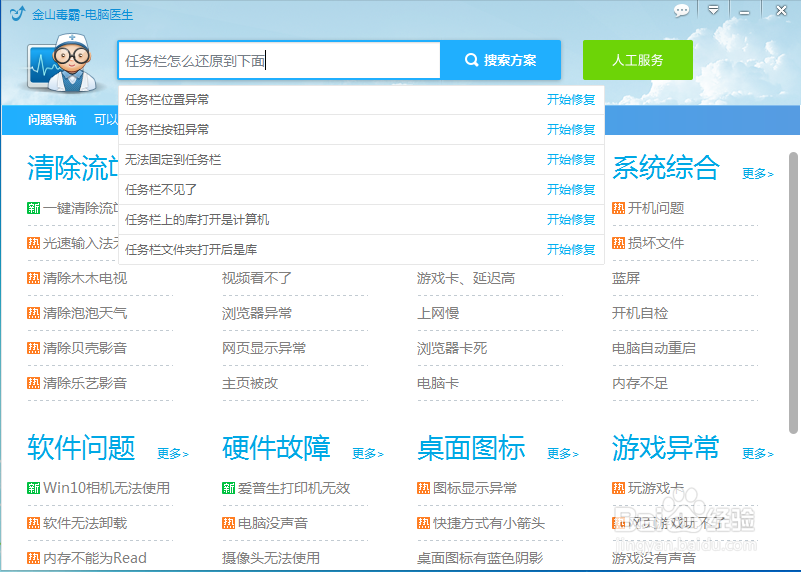
Task: Start repair for 无法固定到任务栏
Action: [x=571, y=160]
